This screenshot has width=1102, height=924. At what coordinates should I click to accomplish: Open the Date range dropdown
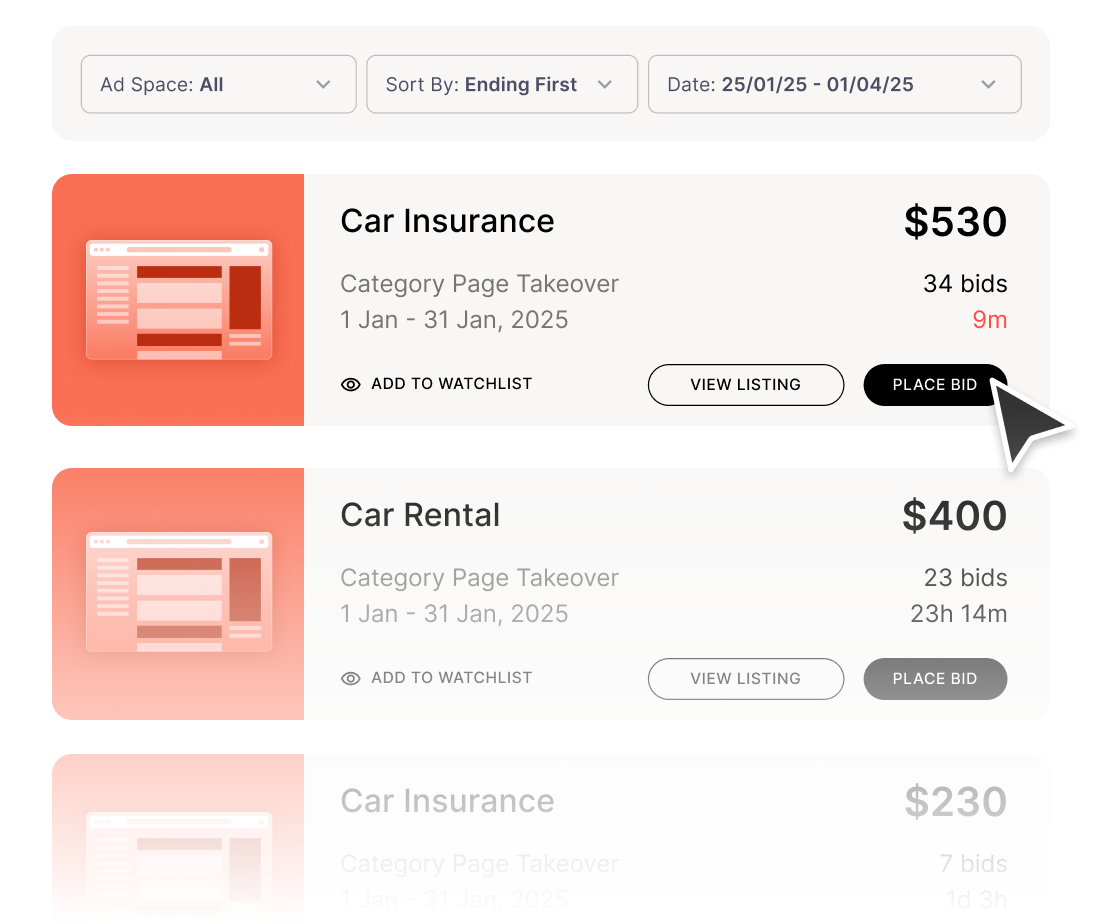834,85
